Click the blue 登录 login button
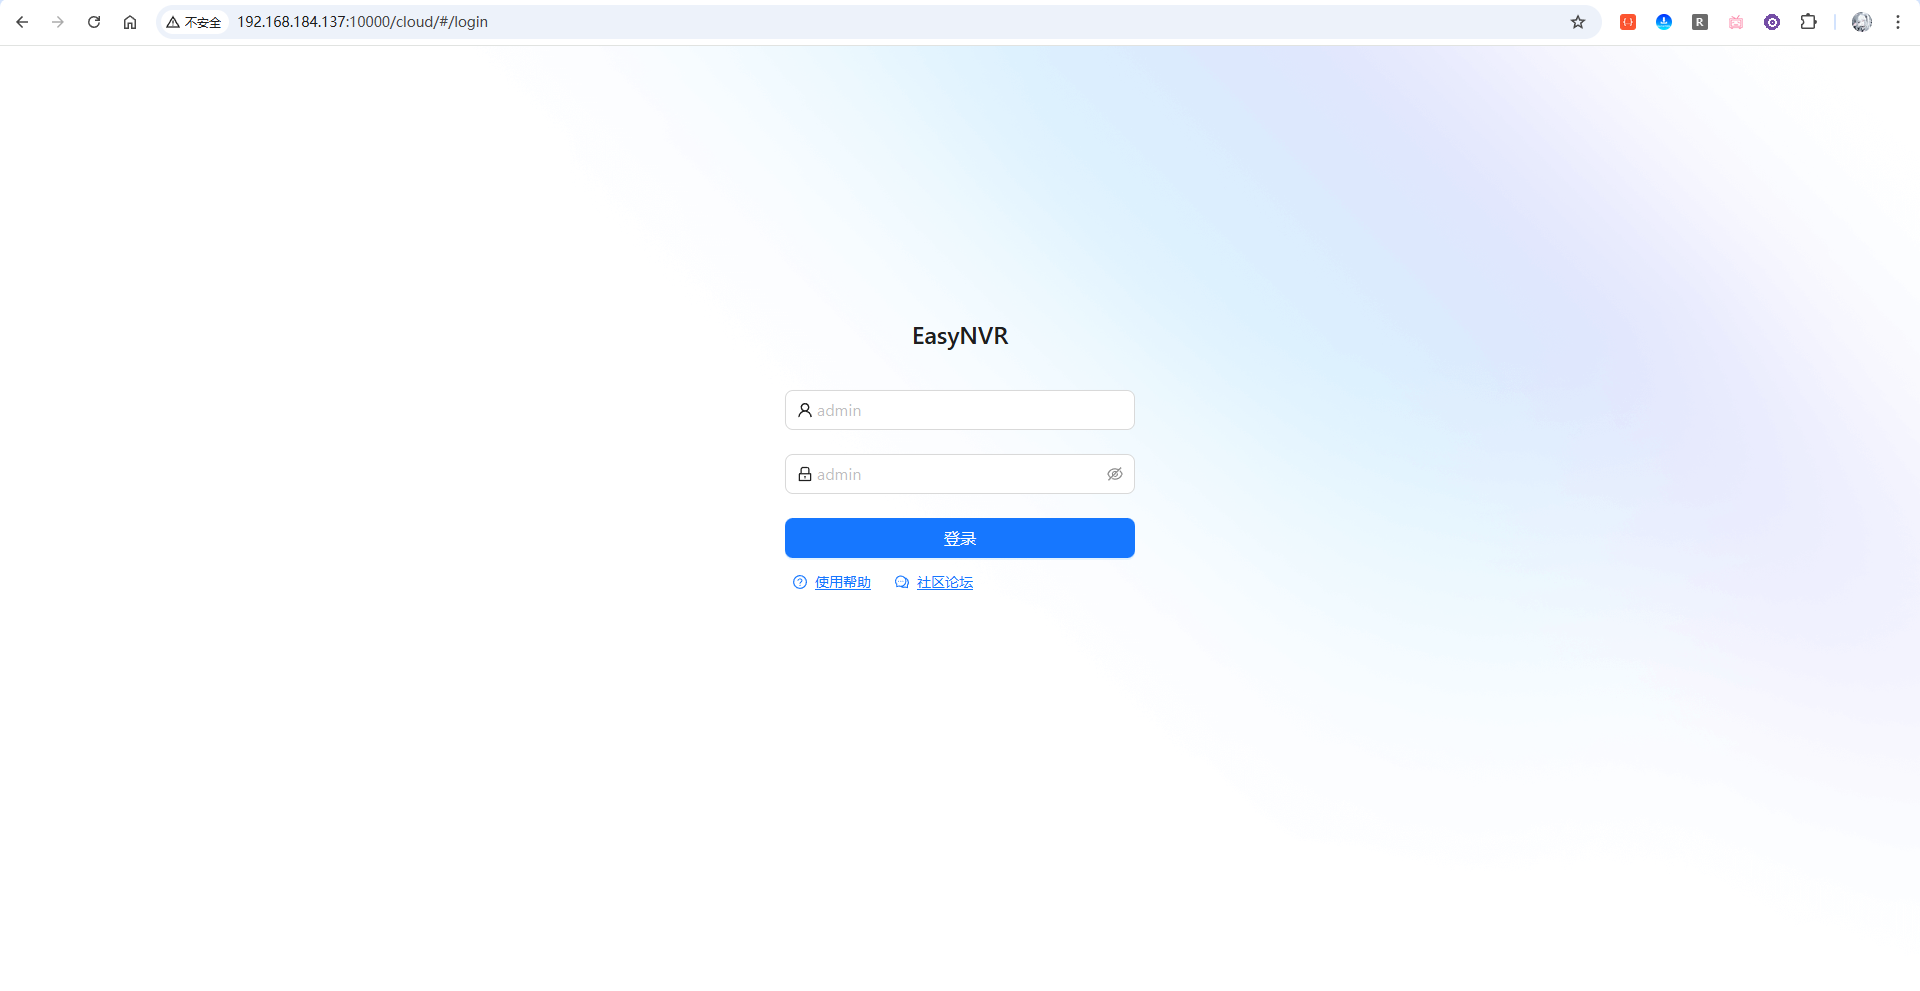The image size is (1920, 991). [960, 538]
